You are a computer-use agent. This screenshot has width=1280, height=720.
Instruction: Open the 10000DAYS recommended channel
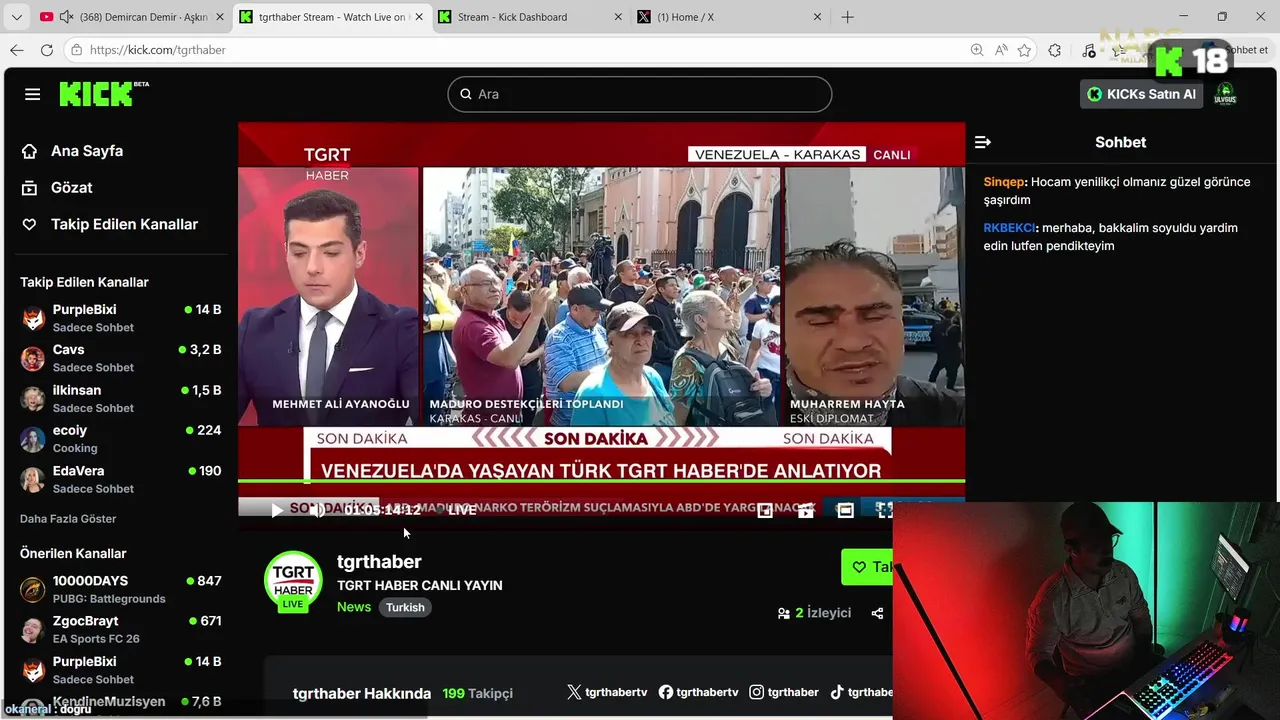tap(120, 589)
